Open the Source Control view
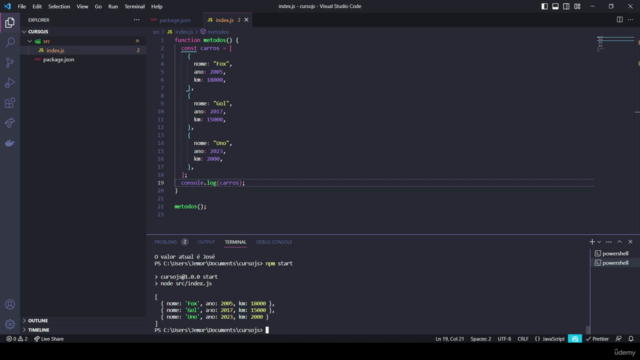The width and height of the screenshot is (640, 360). point(10,62)
